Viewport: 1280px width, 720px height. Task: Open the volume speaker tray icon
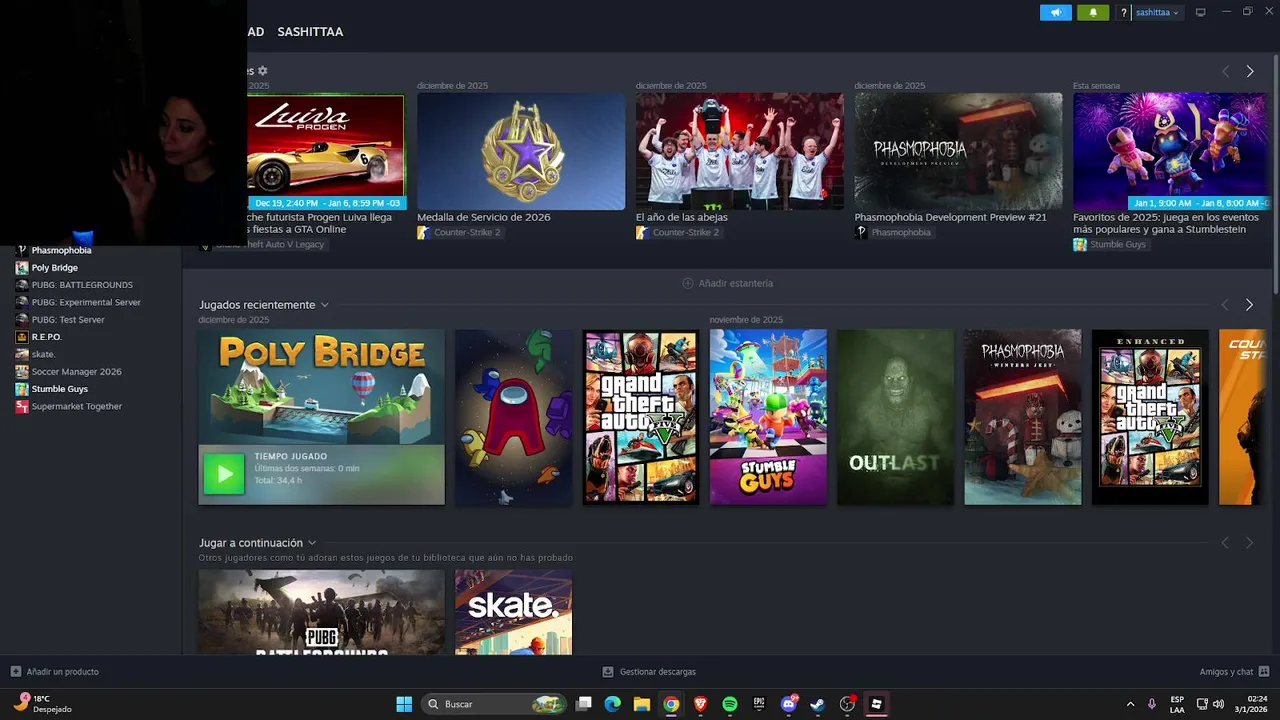point(1219,704)
